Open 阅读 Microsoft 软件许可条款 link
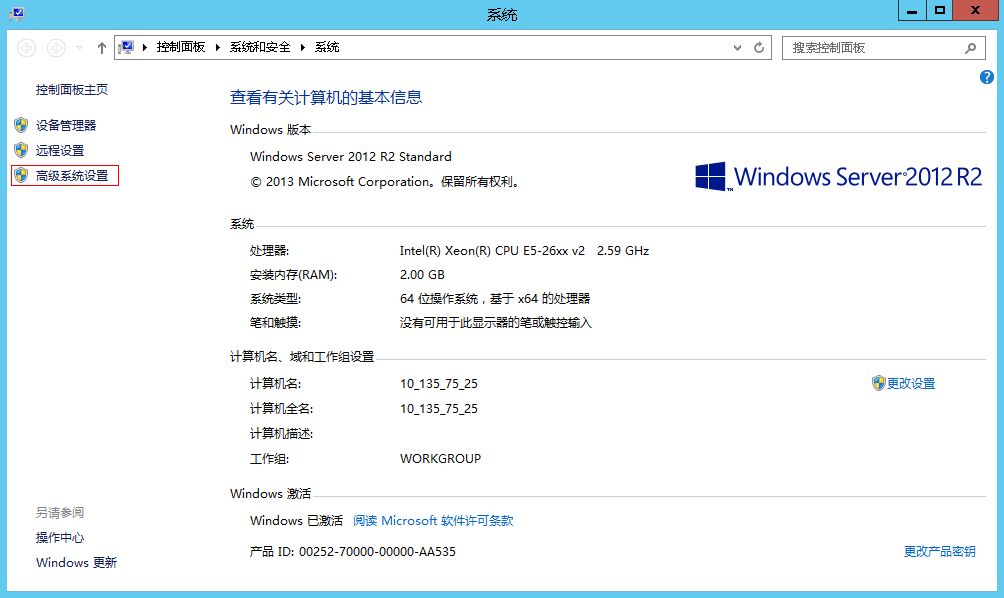1004x598 pixels. click(433, 521)
